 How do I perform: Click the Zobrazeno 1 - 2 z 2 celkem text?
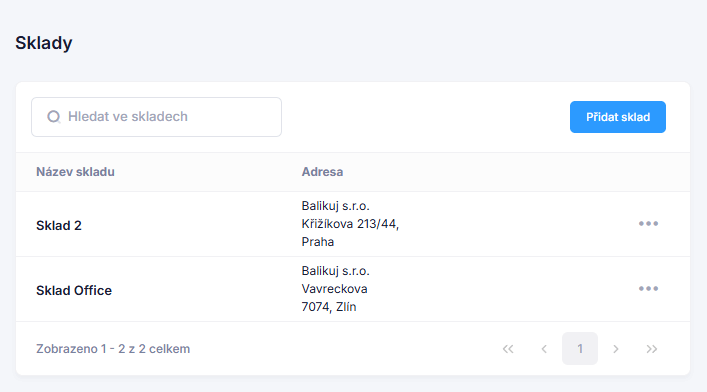point(113,349)
